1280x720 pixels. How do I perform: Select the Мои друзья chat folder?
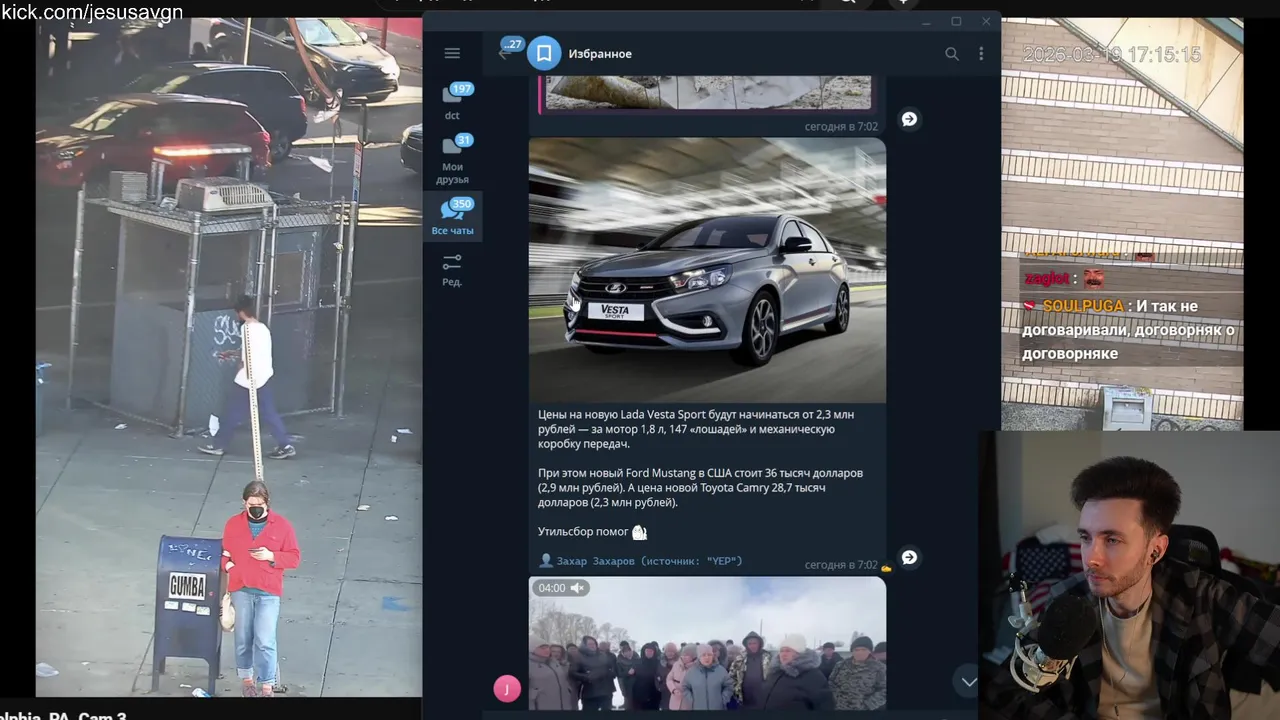(452, 160)
